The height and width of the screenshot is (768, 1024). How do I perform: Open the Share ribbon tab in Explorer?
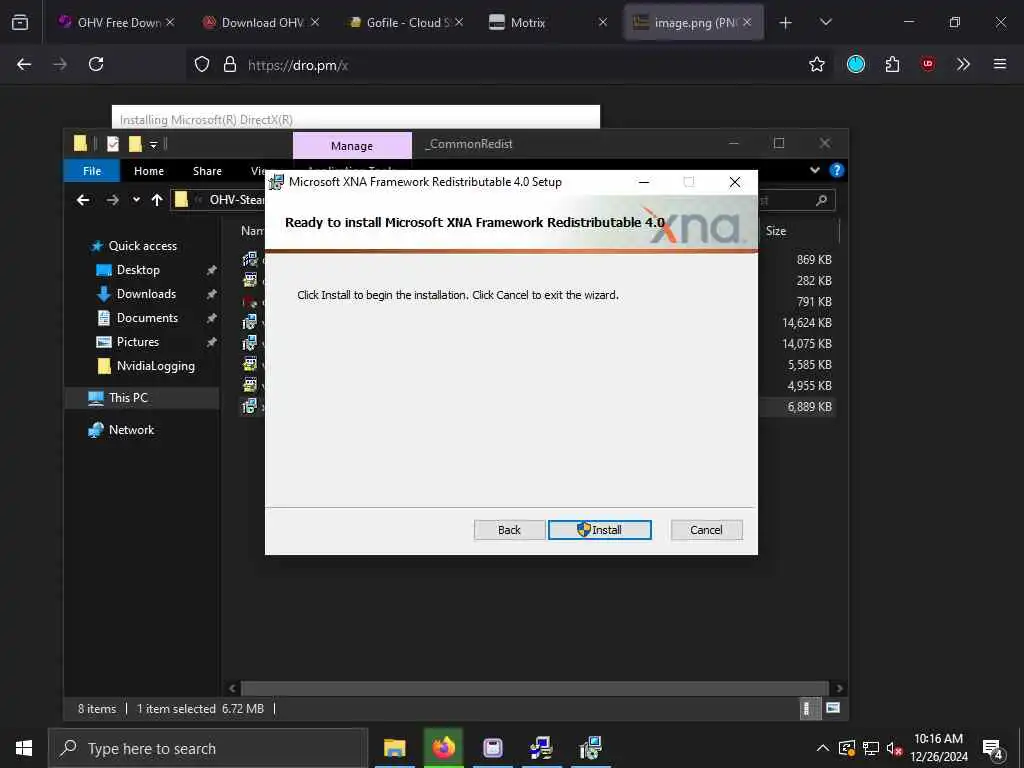pyautogui.click(x=207, y=170)
